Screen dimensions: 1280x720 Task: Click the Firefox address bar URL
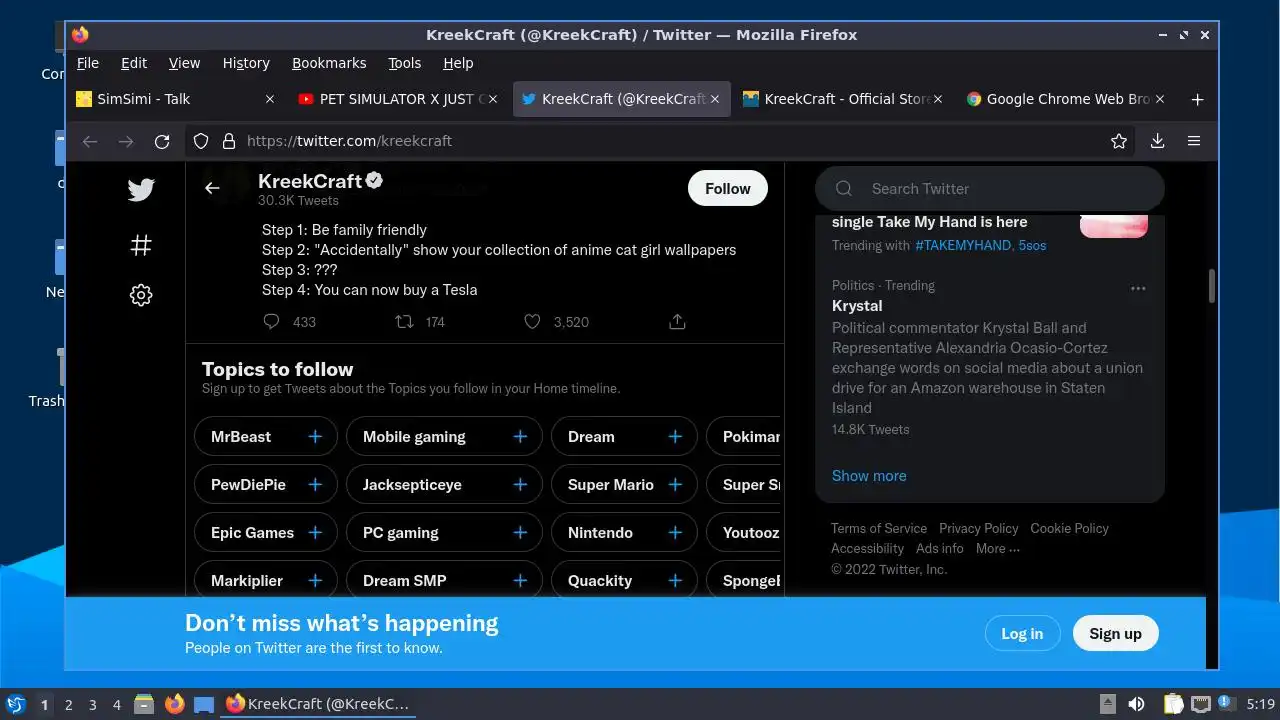(349, 141)
